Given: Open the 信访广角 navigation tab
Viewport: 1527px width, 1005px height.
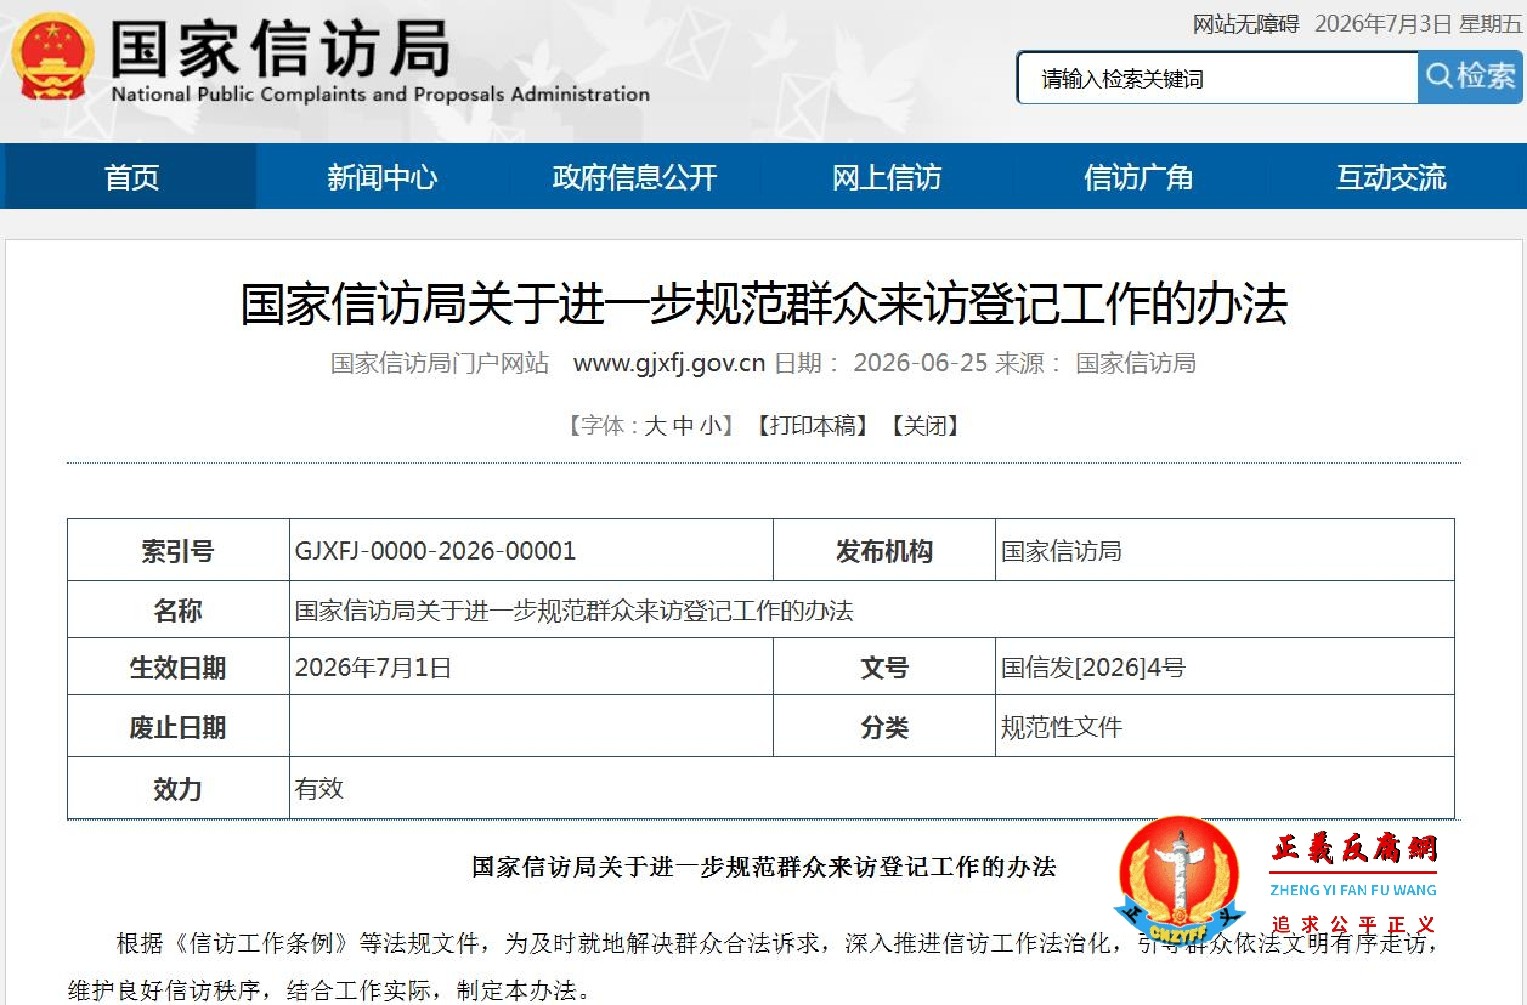Looking at the screenshot, I should 1139,177.
